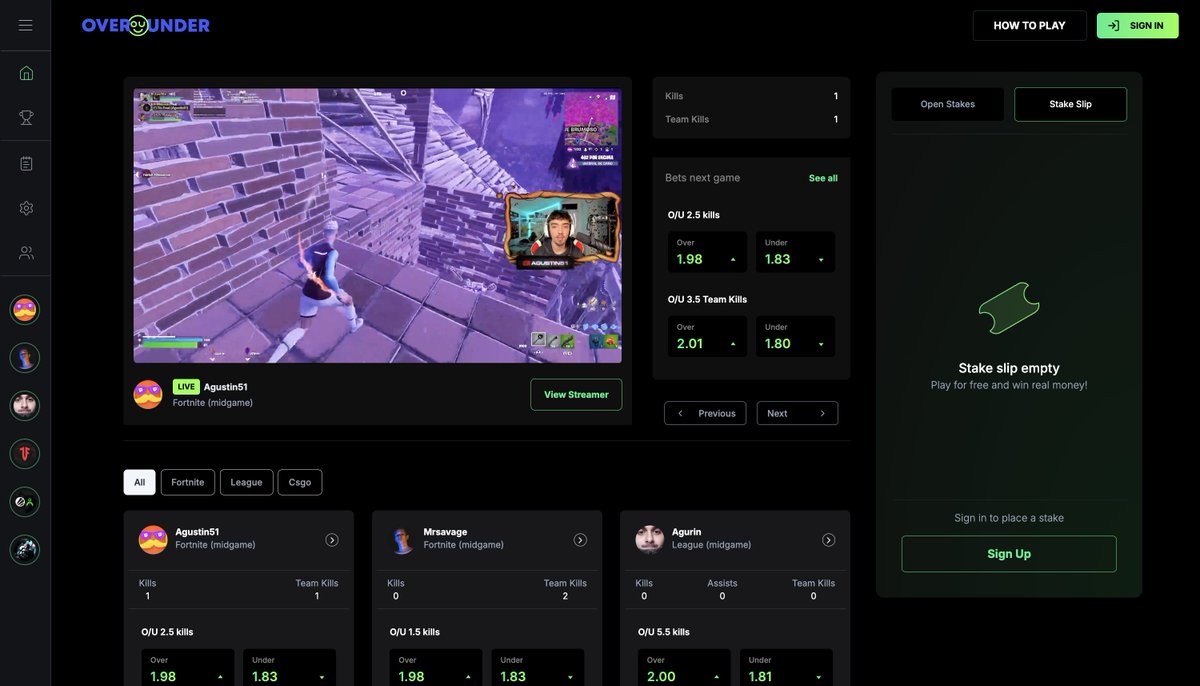Pick Over 1.98 on O/U 2.5 kills next game
Image resolution: width=1200 pixels, height=686 pixels.
pyautogui.click(x=707, y=252)
